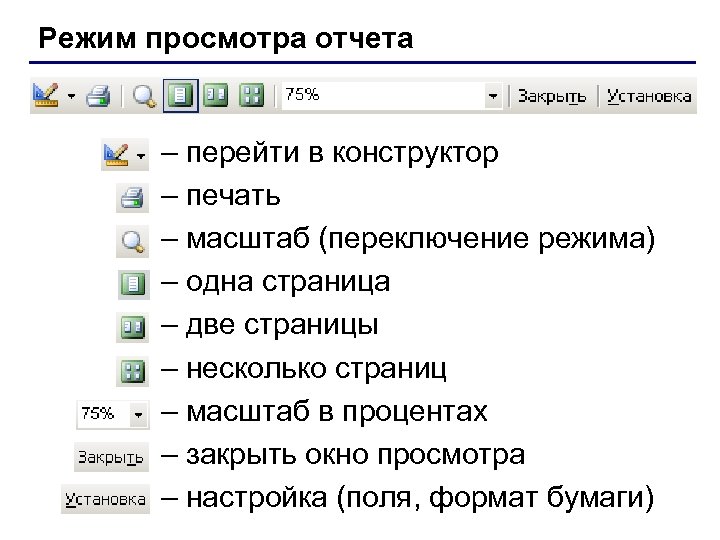Click the text 'несколько страниц'
720x540 pixels.
point(316,369)
